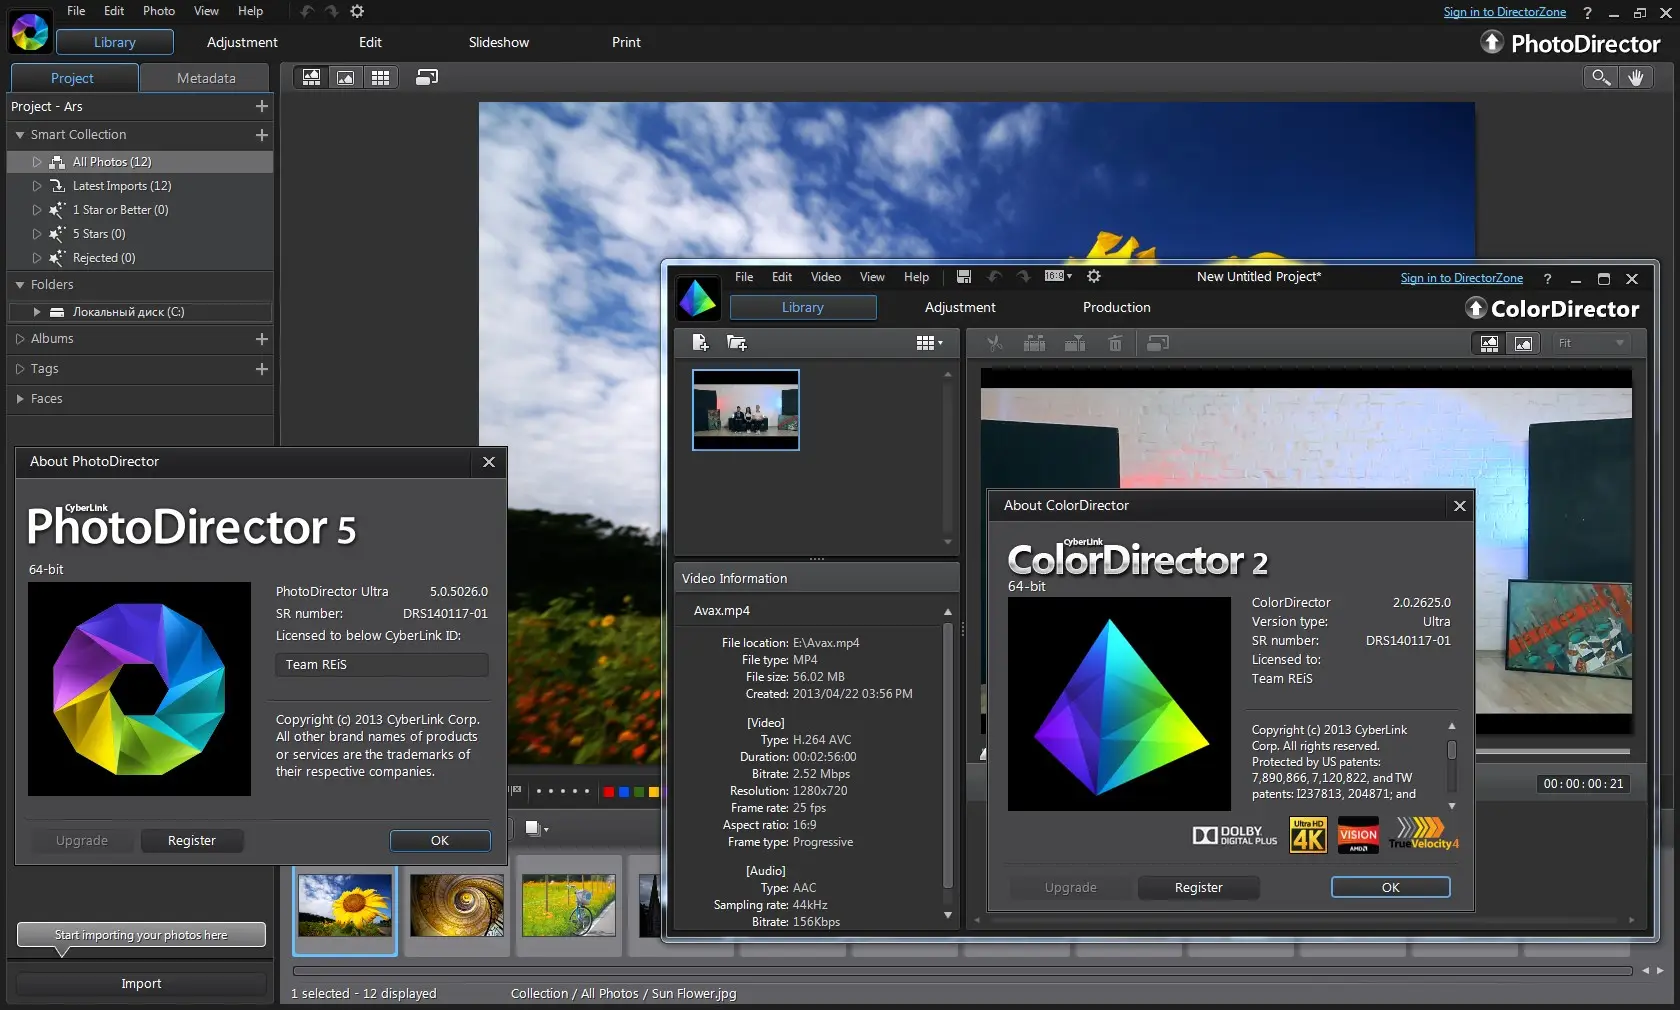The height and width of the screenshot is (1010, 1680).
Task: Select viewer and storyboard mode in ColorDirector
Action: pyautogui.click(x=1490, y=343)
